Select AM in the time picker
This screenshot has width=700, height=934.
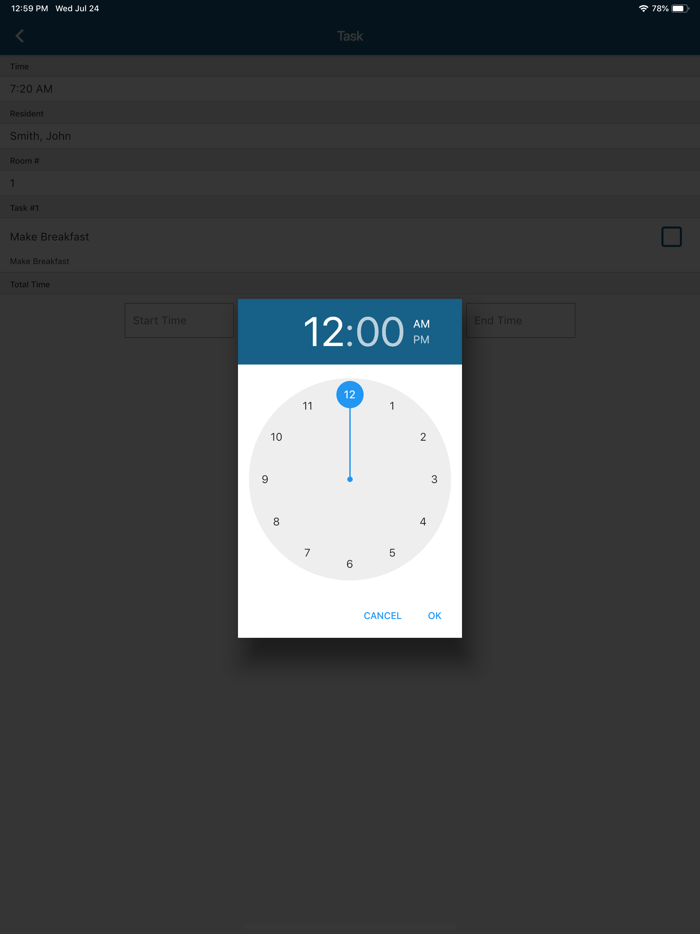point(421,324)
